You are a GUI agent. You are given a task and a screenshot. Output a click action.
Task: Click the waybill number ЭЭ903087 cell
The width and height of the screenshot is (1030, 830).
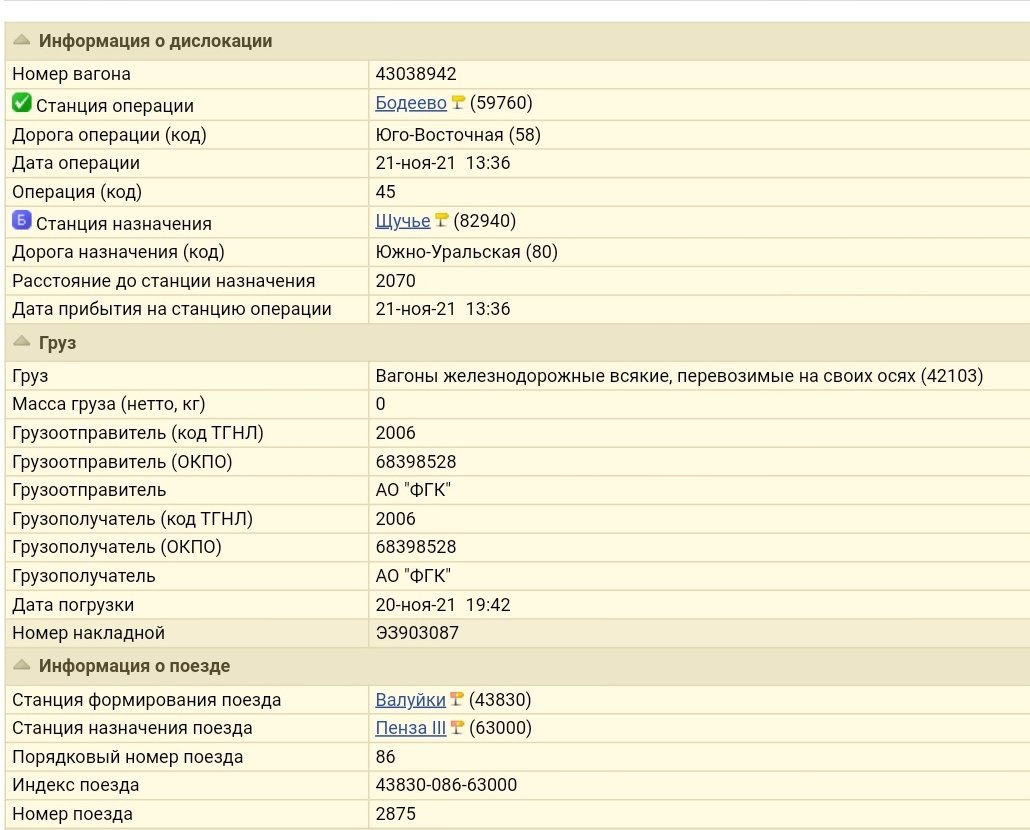tap(417, 633)
